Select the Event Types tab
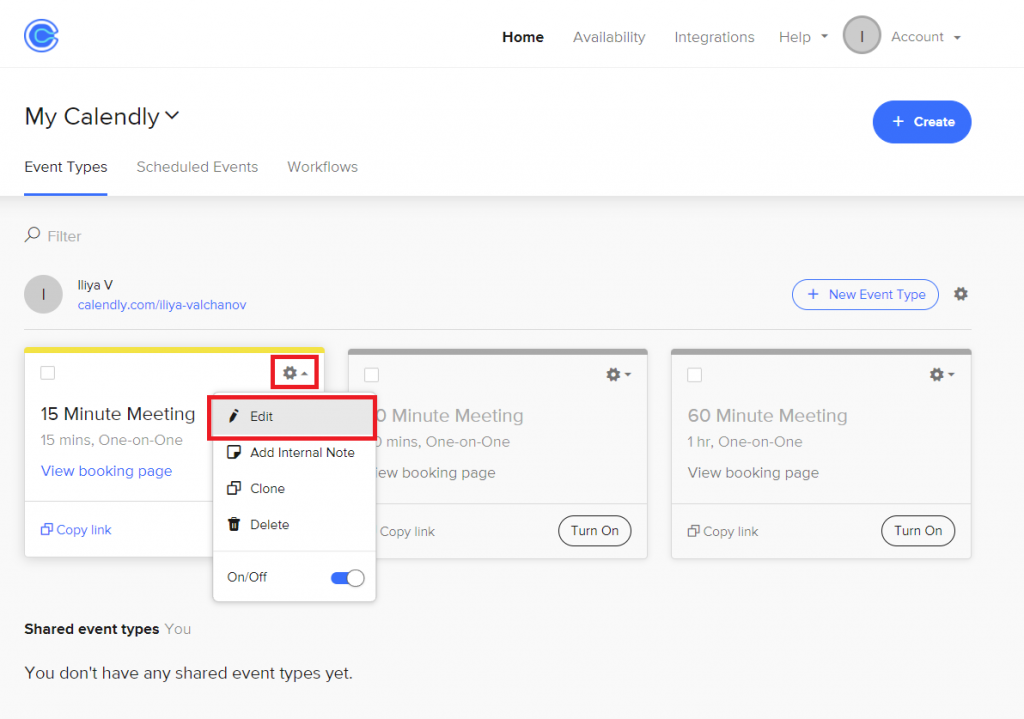 65,167
